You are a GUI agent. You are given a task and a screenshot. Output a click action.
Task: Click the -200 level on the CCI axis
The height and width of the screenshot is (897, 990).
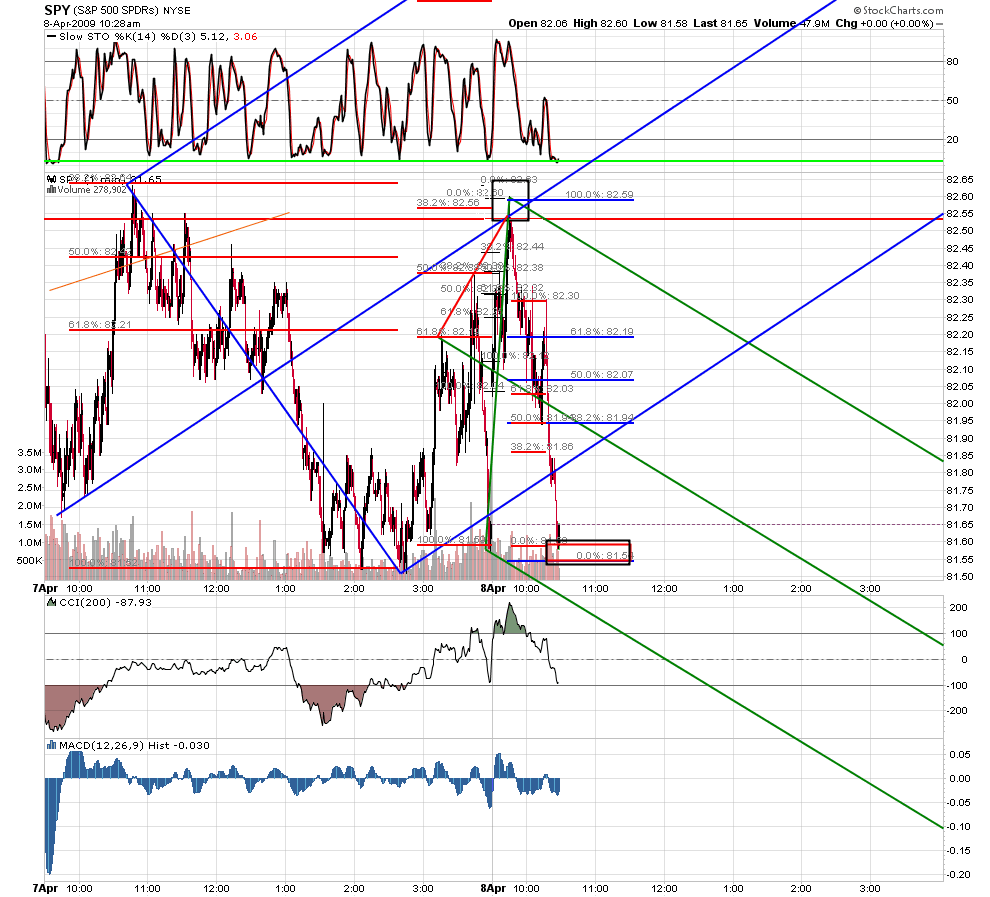957,711
